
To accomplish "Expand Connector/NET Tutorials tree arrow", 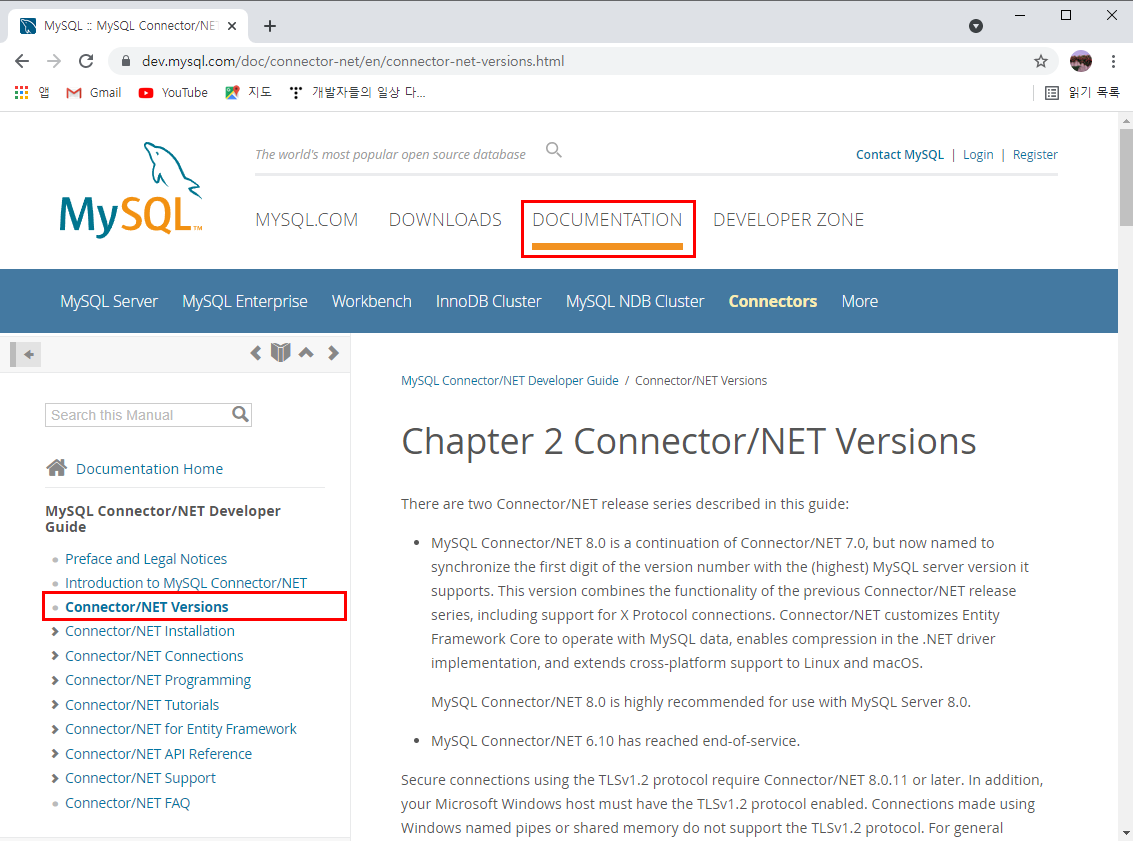I will [55, 704].
